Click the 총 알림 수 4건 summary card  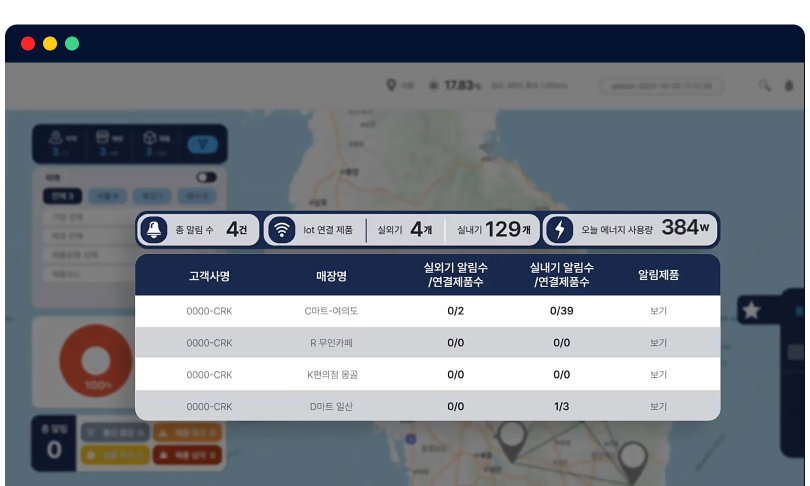198,229
